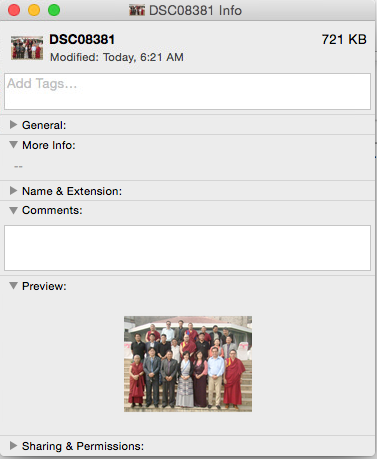Click the General section label

click(44, 125)
